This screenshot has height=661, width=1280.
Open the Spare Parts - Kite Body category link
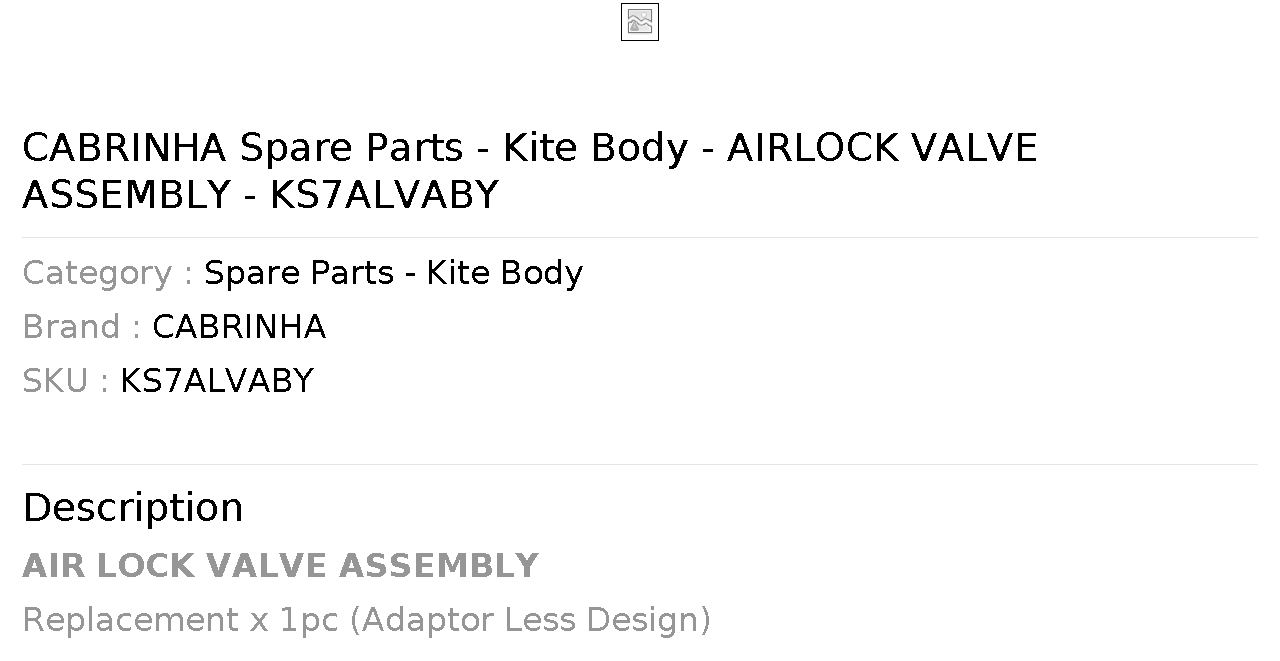point(393,273)
